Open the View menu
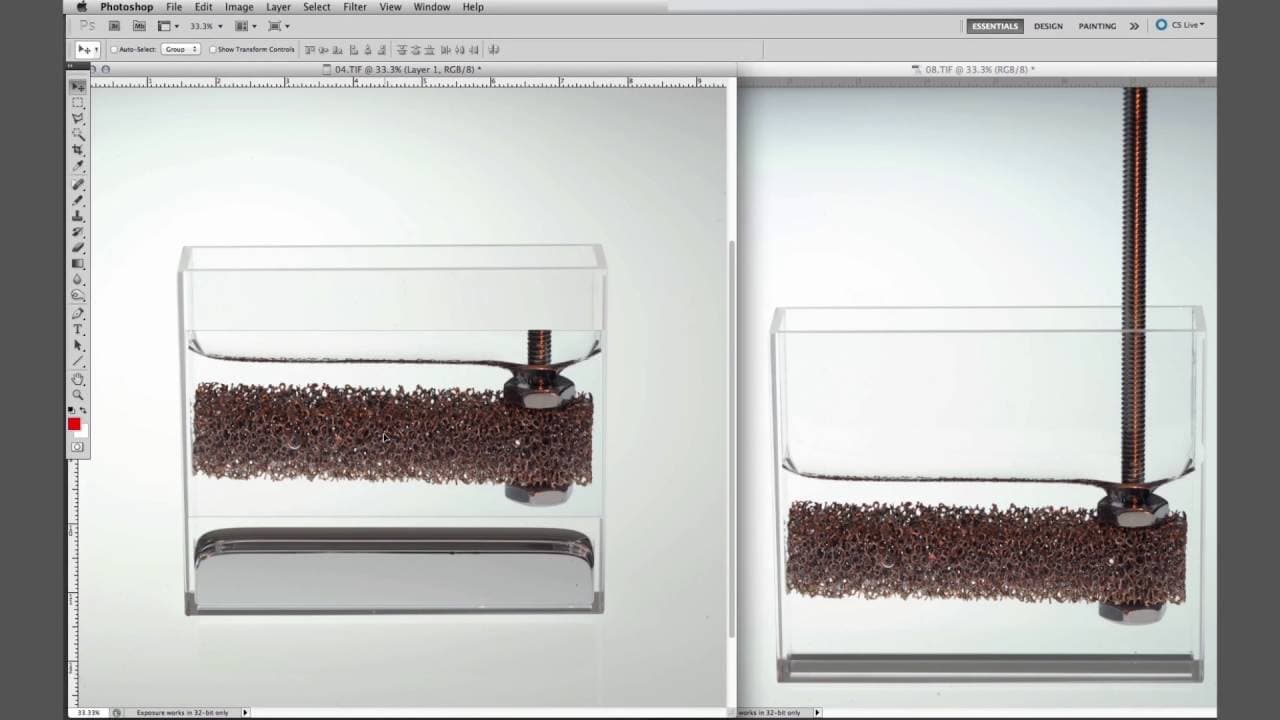The image size is (1280, 720). coord(390,7)
